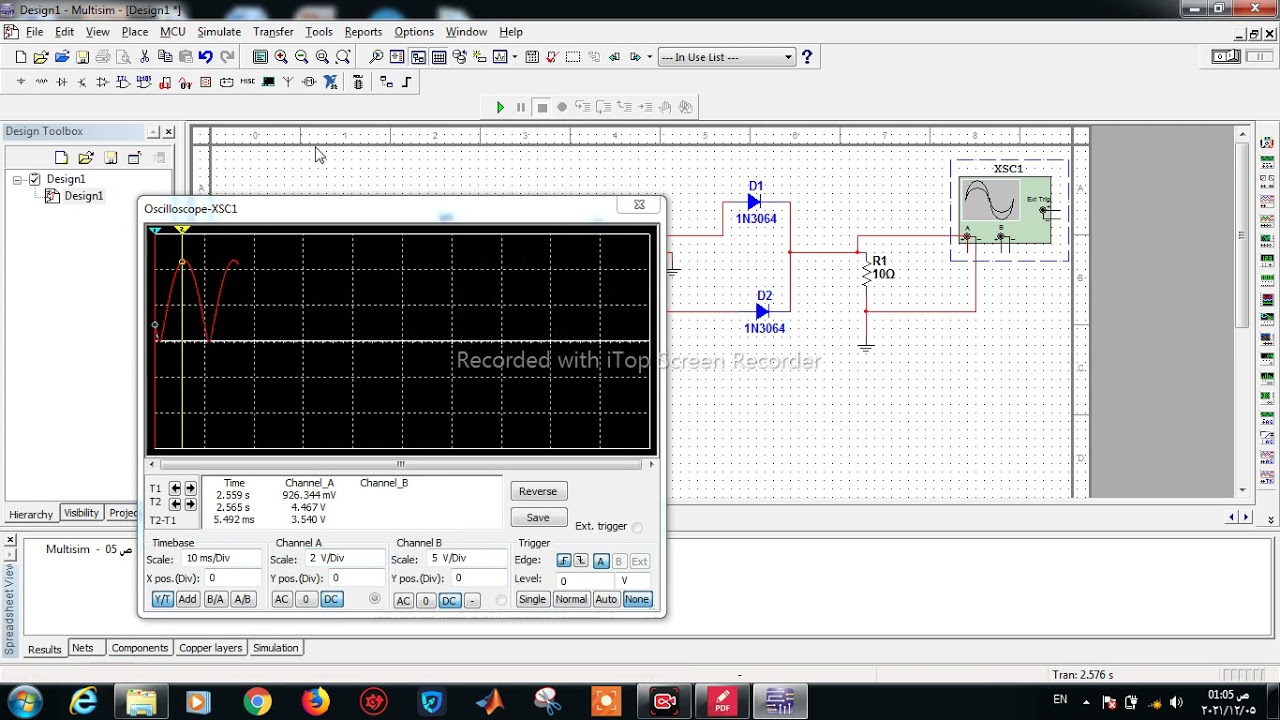The height and width of the screenshot is (720, 1280).
Task: Toggle Design1 checkbox in Design Toolbox
Action: click(35, 179)
